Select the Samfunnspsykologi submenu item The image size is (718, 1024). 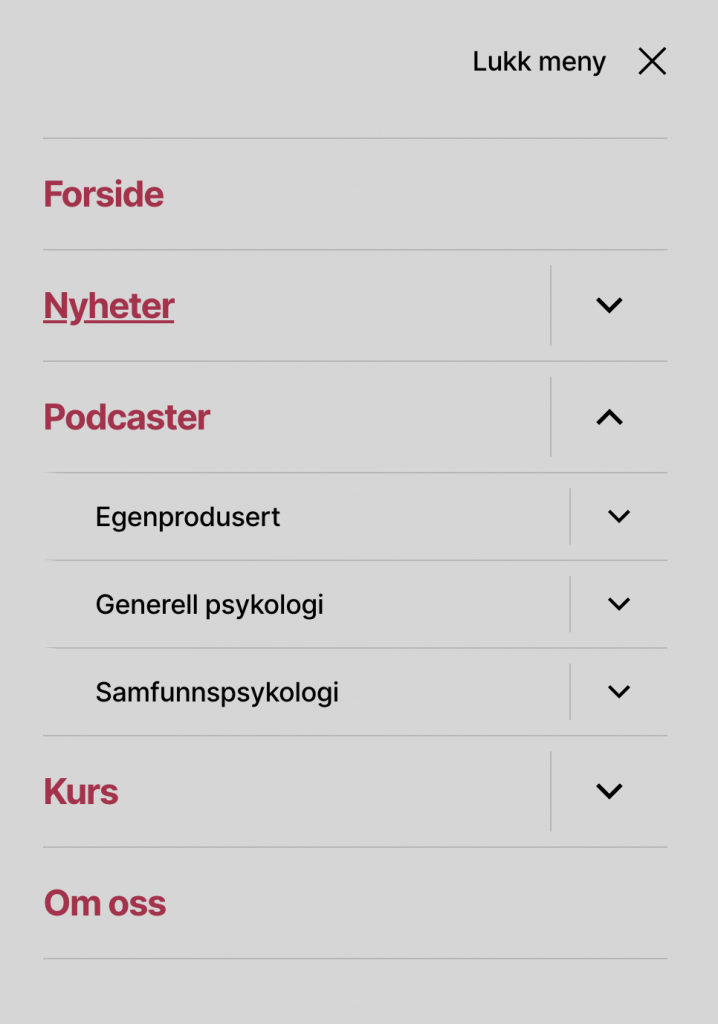coord(217,692)
